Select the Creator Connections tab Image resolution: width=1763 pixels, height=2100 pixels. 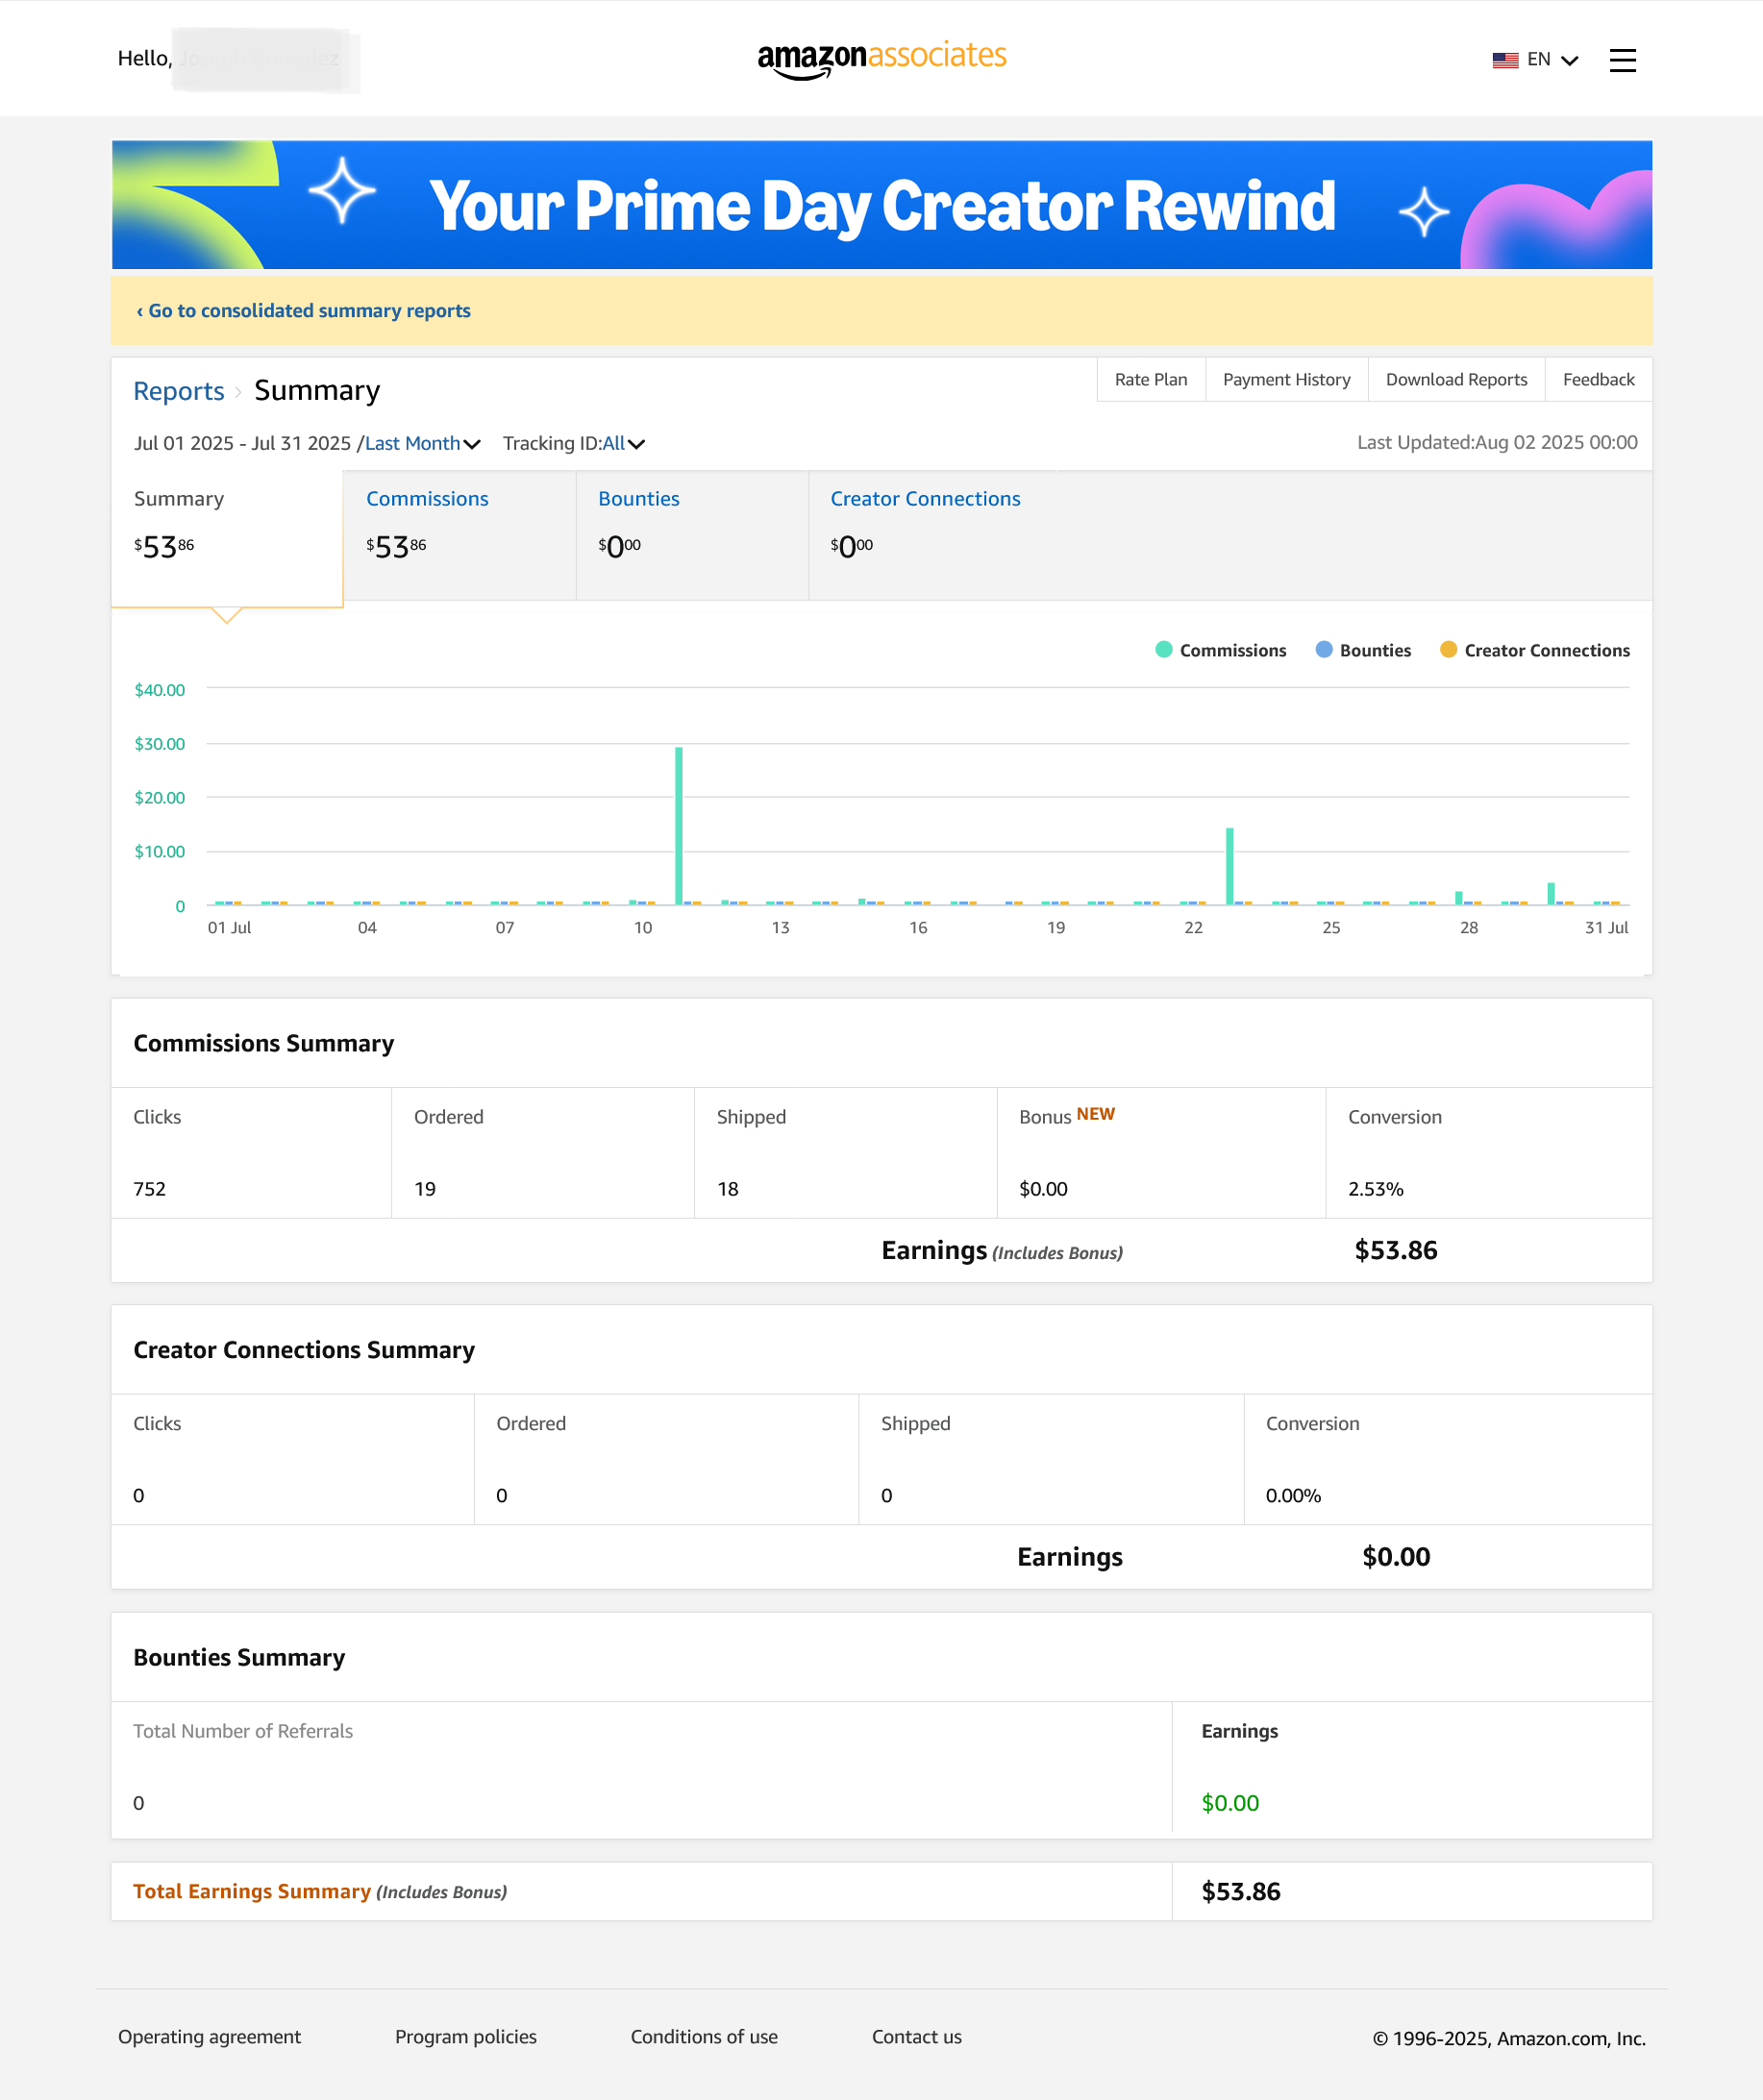pyautogui.click(x=925, y=535)
